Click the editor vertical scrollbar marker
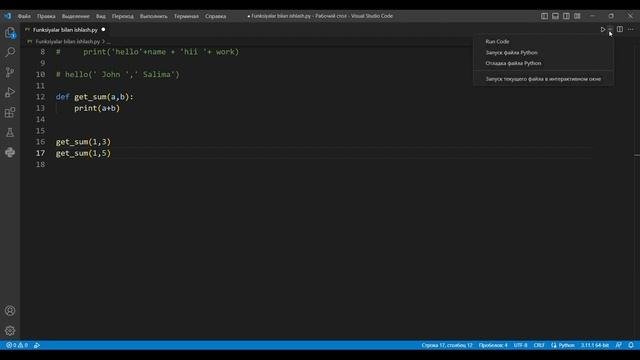Screen dimensions: 640x360 [x=637, y=155]
